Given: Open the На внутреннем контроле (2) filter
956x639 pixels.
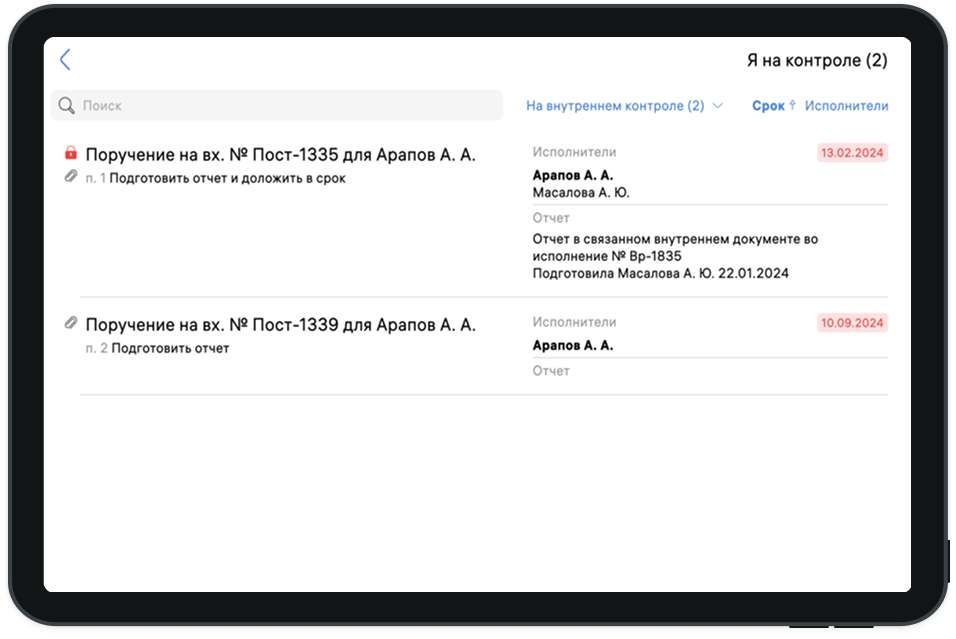Looking at the screenshot, I should pos(615,106).
